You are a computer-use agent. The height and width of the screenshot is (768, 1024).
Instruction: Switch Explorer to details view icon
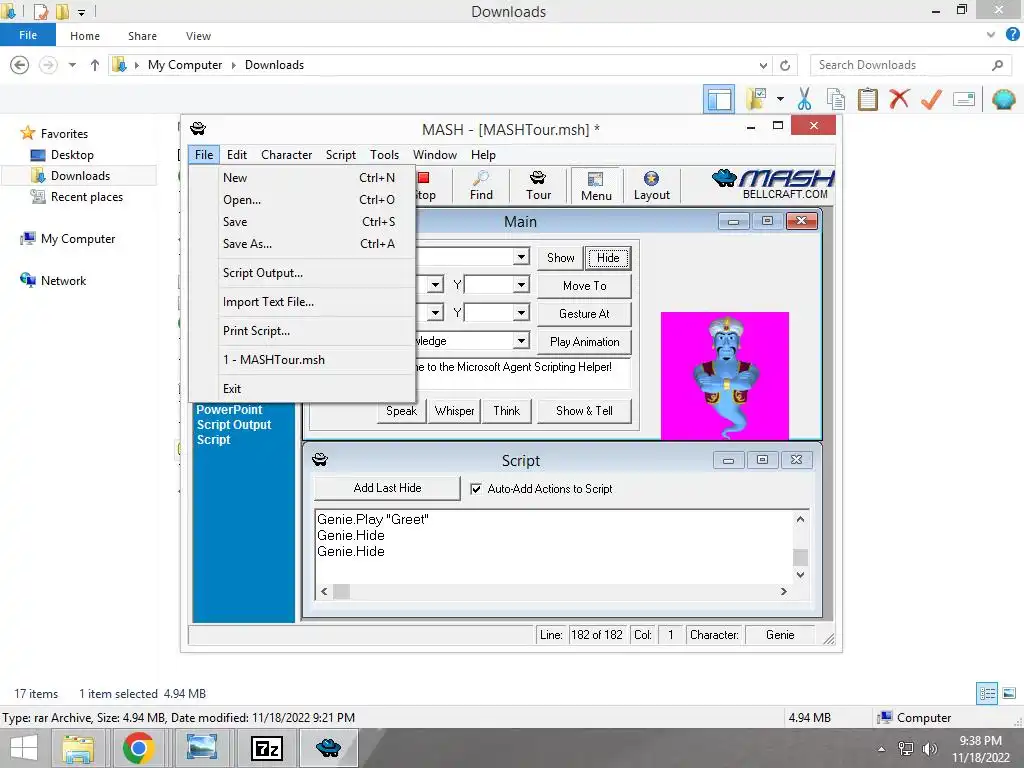(987, 694)
